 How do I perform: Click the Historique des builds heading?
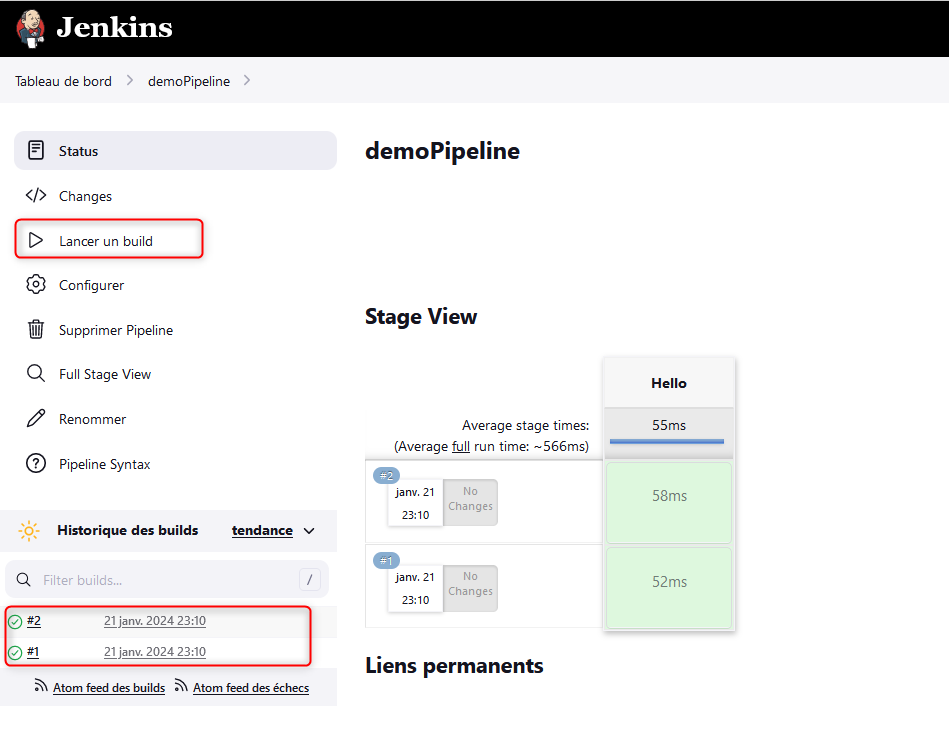128,530
